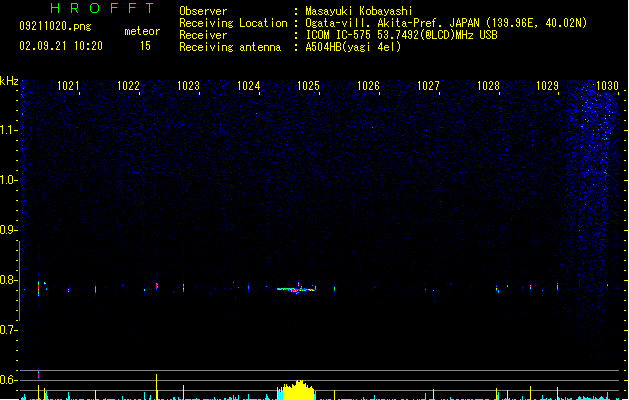Viewport: 629px width, 400px height.
Task: Click the 0.9 kHz frequency label
Action: (8, 230)
